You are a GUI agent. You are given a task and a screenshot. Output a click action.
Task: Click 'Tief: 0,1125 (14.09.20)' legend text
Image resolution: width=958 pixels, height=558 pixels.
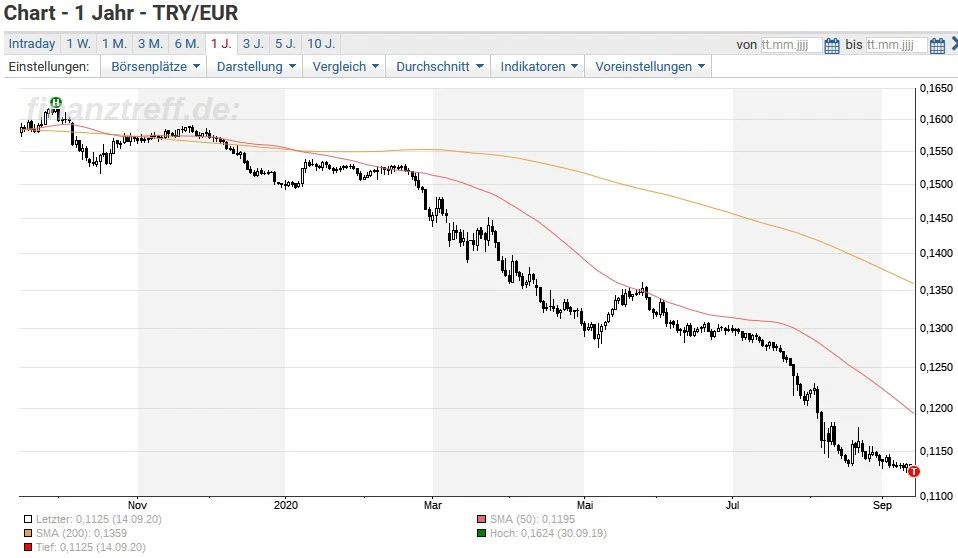[x=91, y=548]
